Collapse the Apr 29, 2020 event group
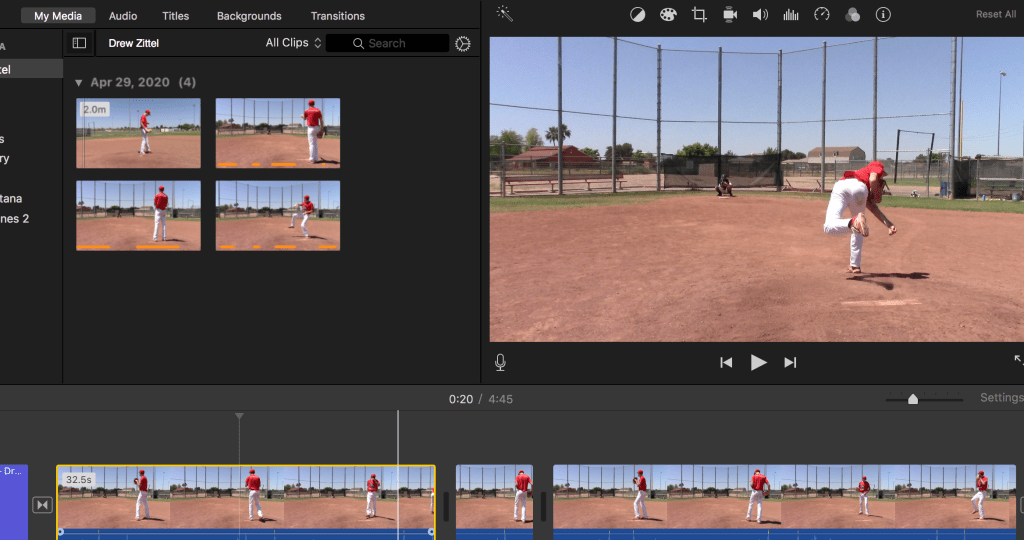 click(x=79, y=82)
